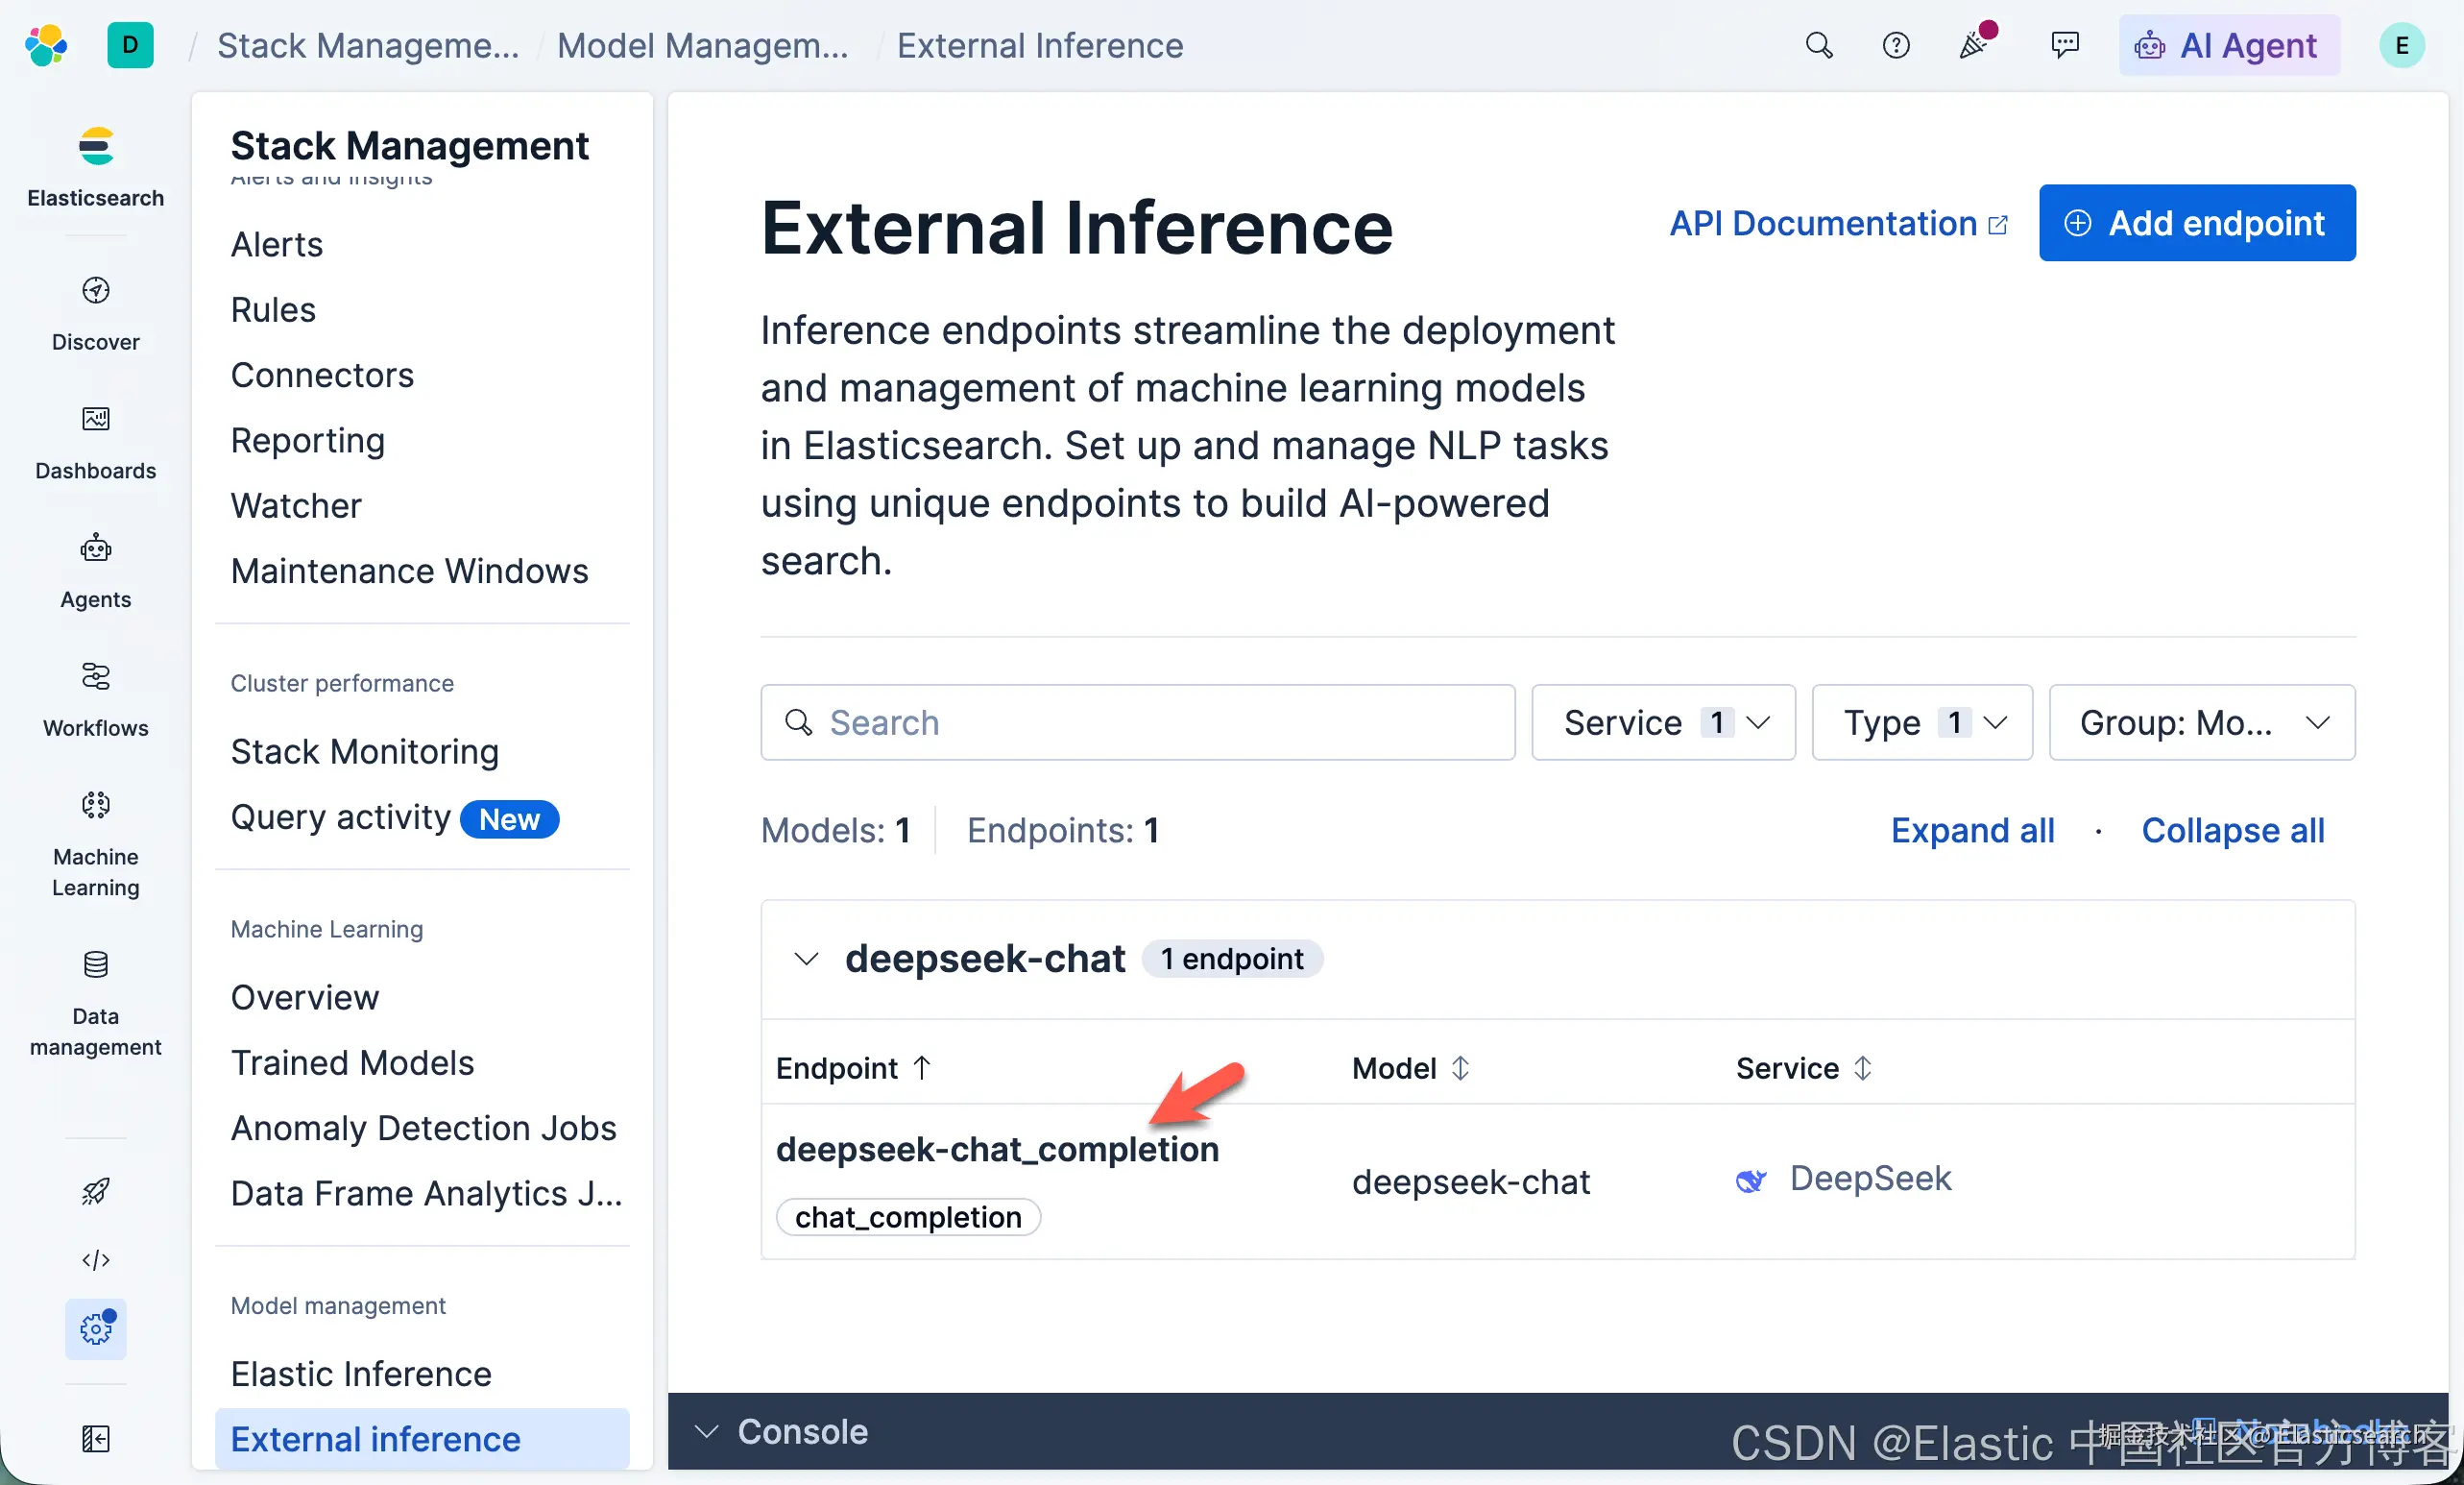Toggle the side nav collapse icon

coord(96,1439)
